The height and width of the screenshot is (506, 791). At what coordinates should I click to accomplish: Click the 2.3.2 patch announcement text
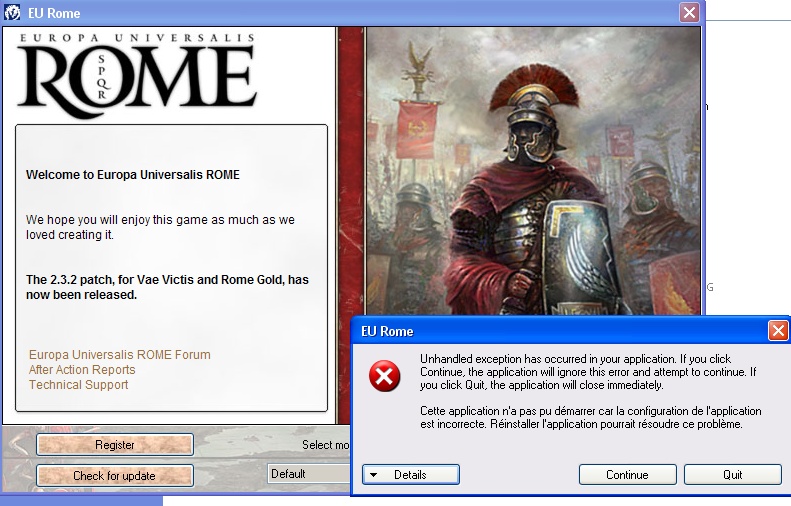167,287
